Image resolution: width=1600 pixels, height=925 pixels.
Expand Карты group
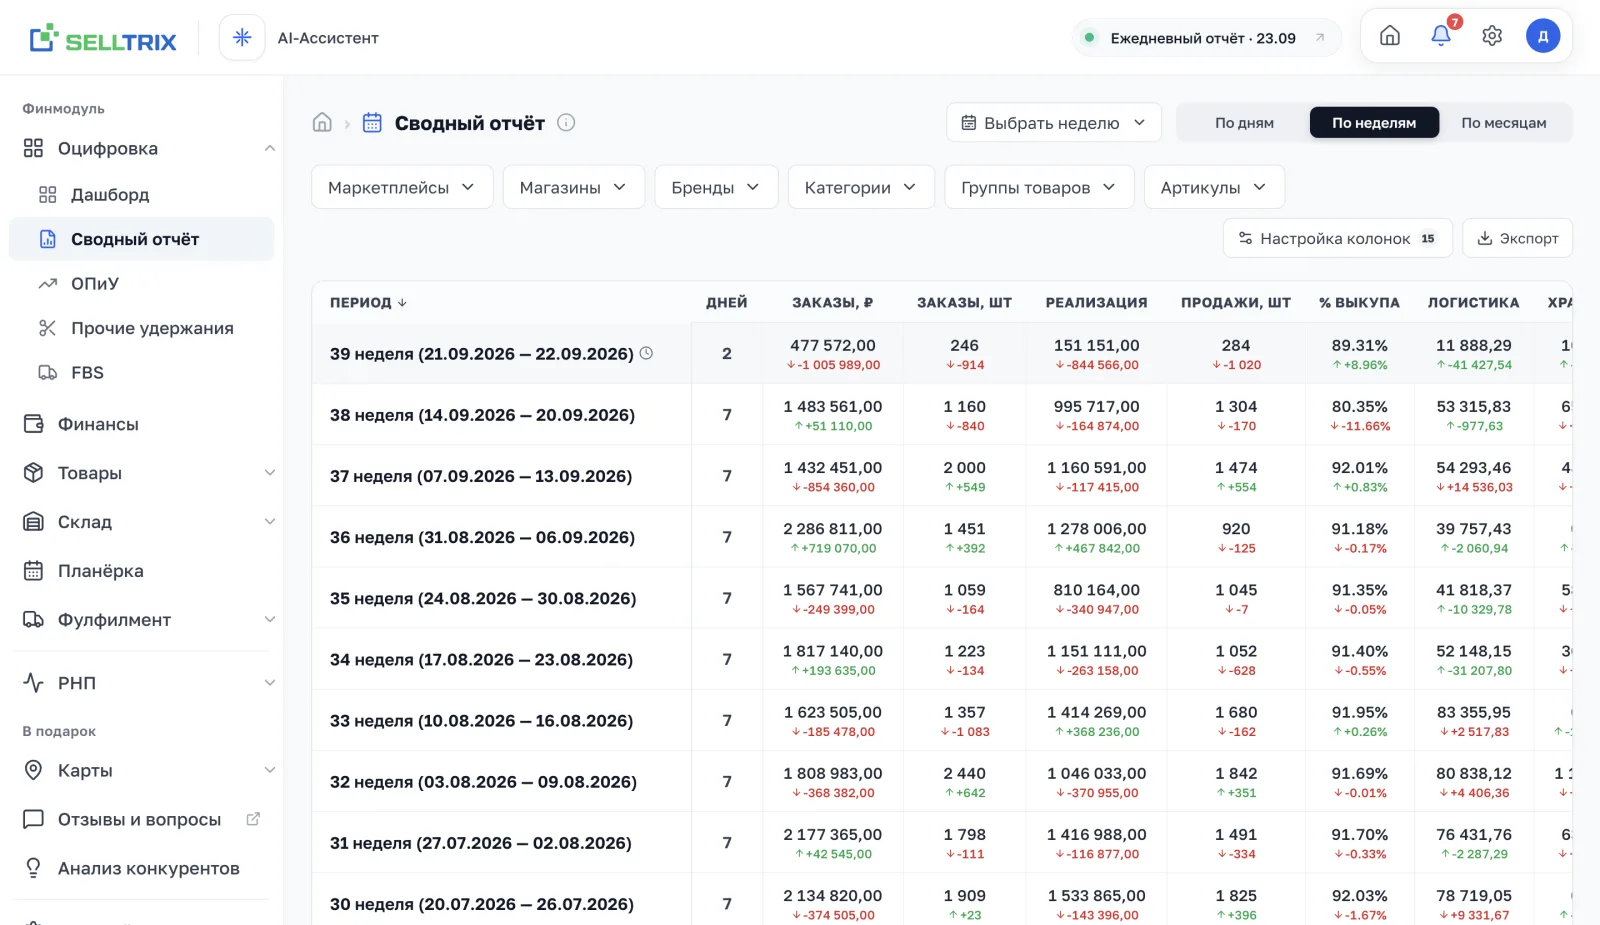point(269,770)
